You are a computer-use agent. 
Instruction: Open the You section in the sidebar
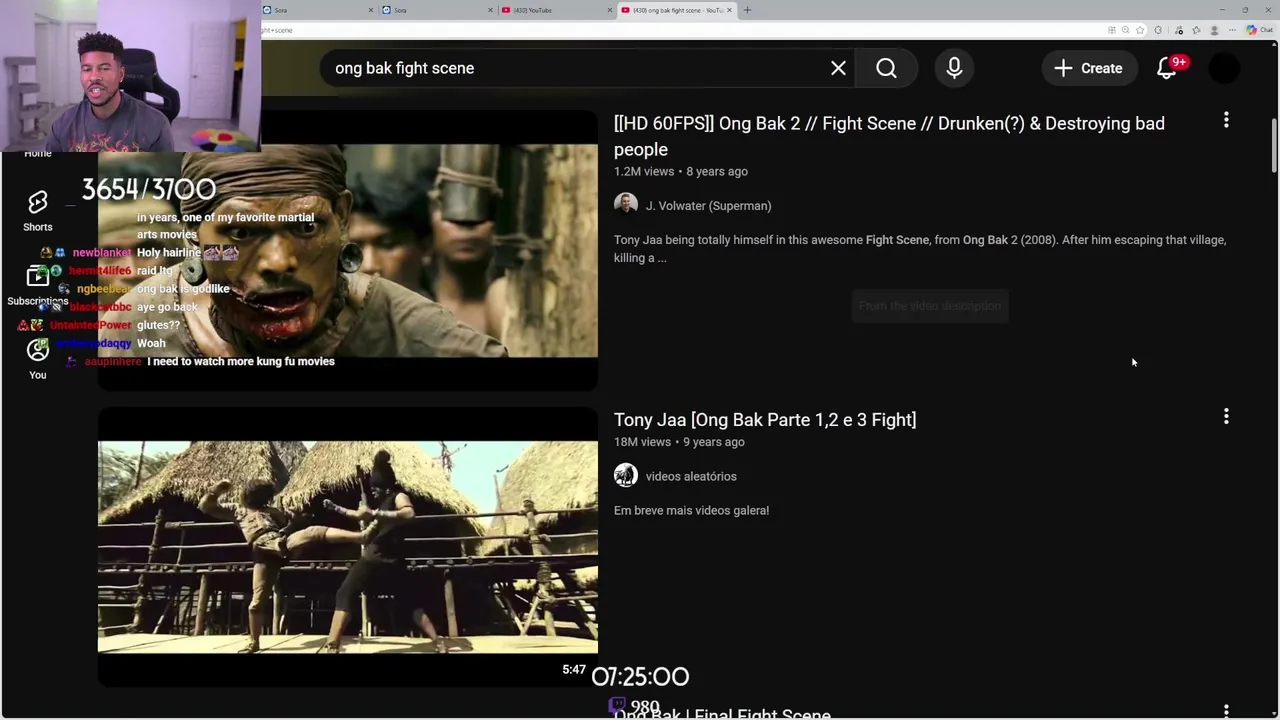point(38,358)
